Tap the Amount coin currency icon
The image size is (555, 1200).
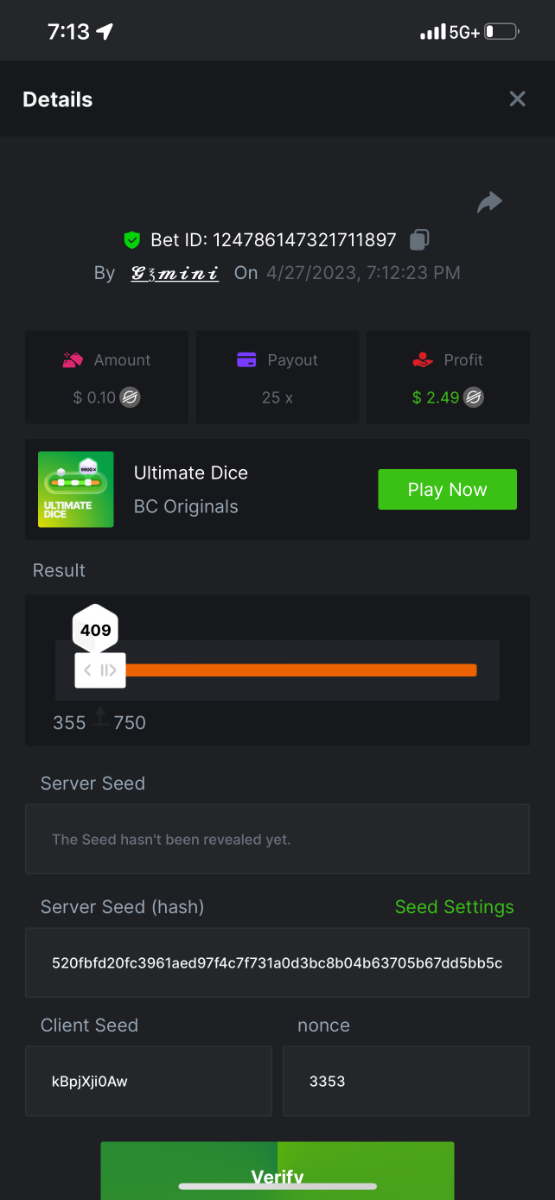click(x=130, y=397)
